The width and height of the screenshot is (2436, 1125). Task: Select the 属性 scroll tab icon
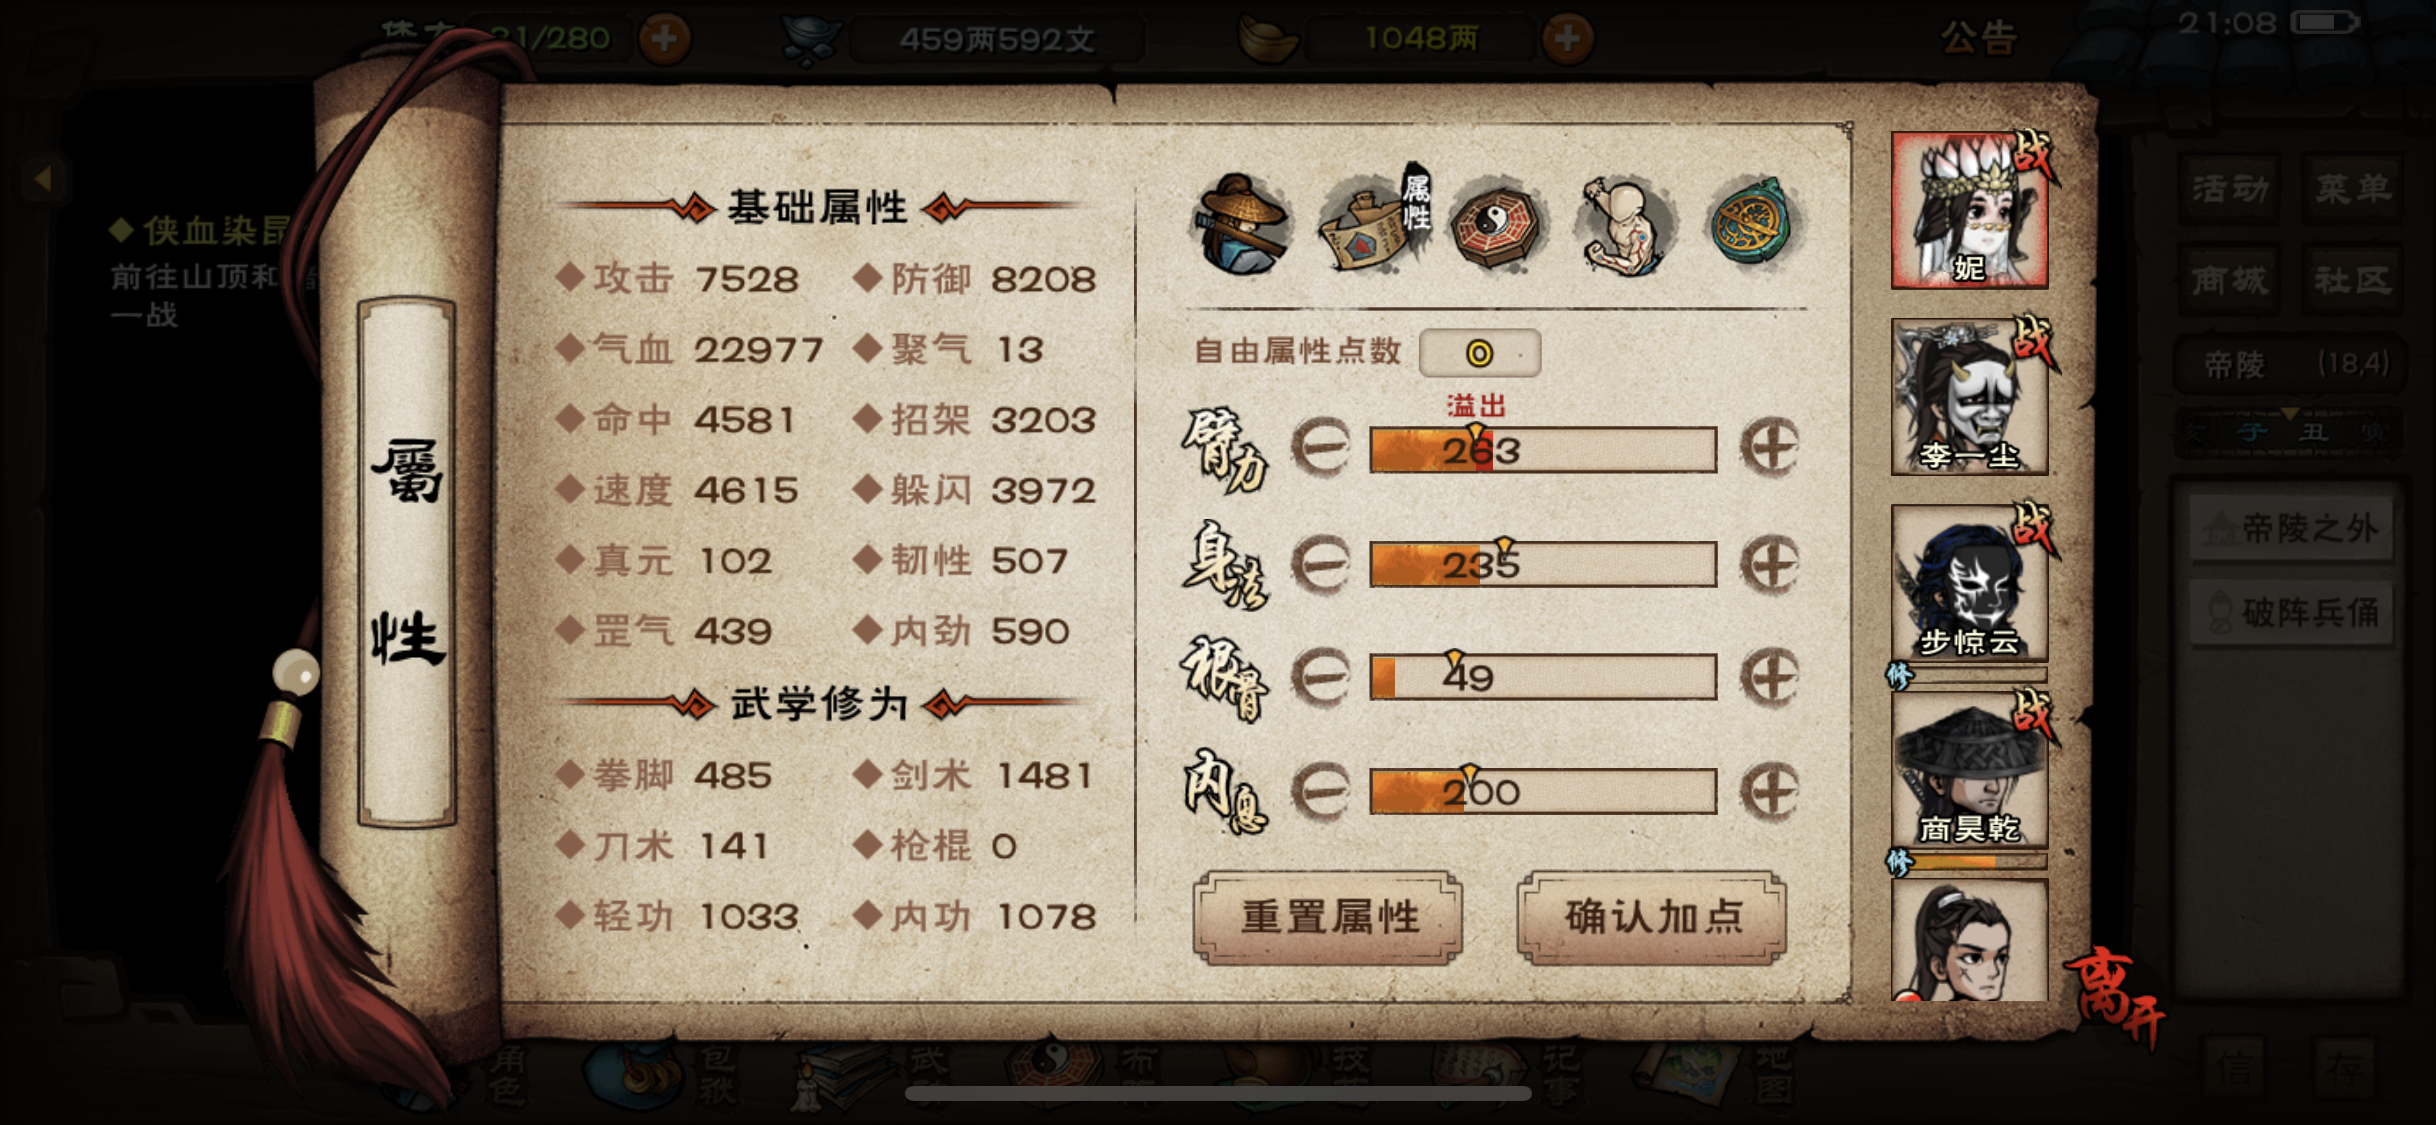coord(1373,220)
